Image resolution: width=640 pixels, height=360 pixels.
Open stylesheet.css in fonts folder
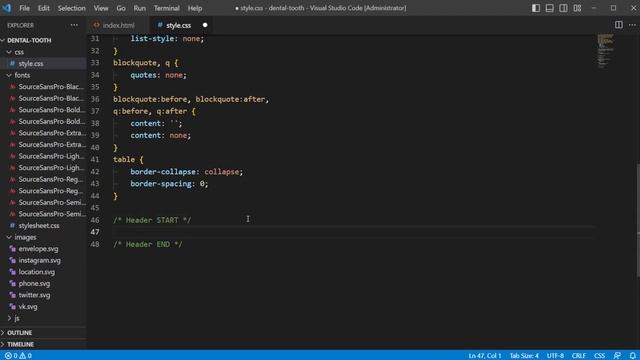pyautogui.click(x=39, y=225)
